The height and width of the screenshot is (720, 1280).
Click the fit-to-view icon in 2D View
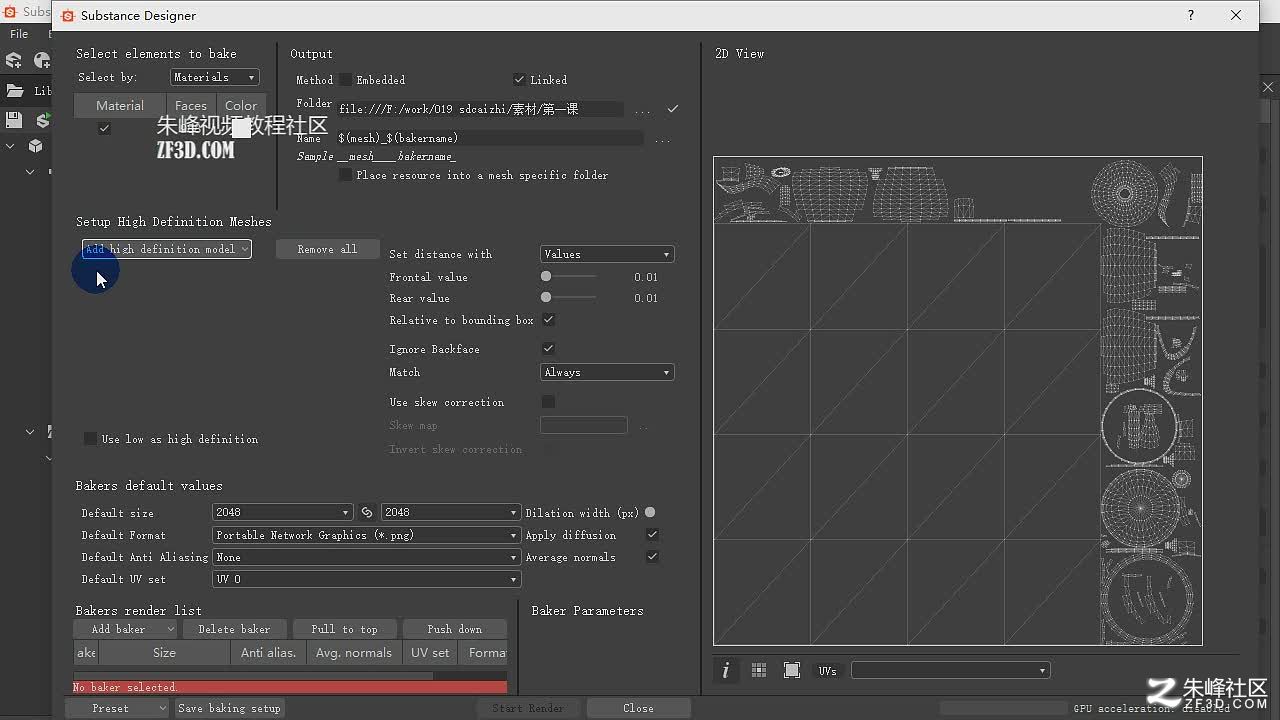[x=792, y=670]
